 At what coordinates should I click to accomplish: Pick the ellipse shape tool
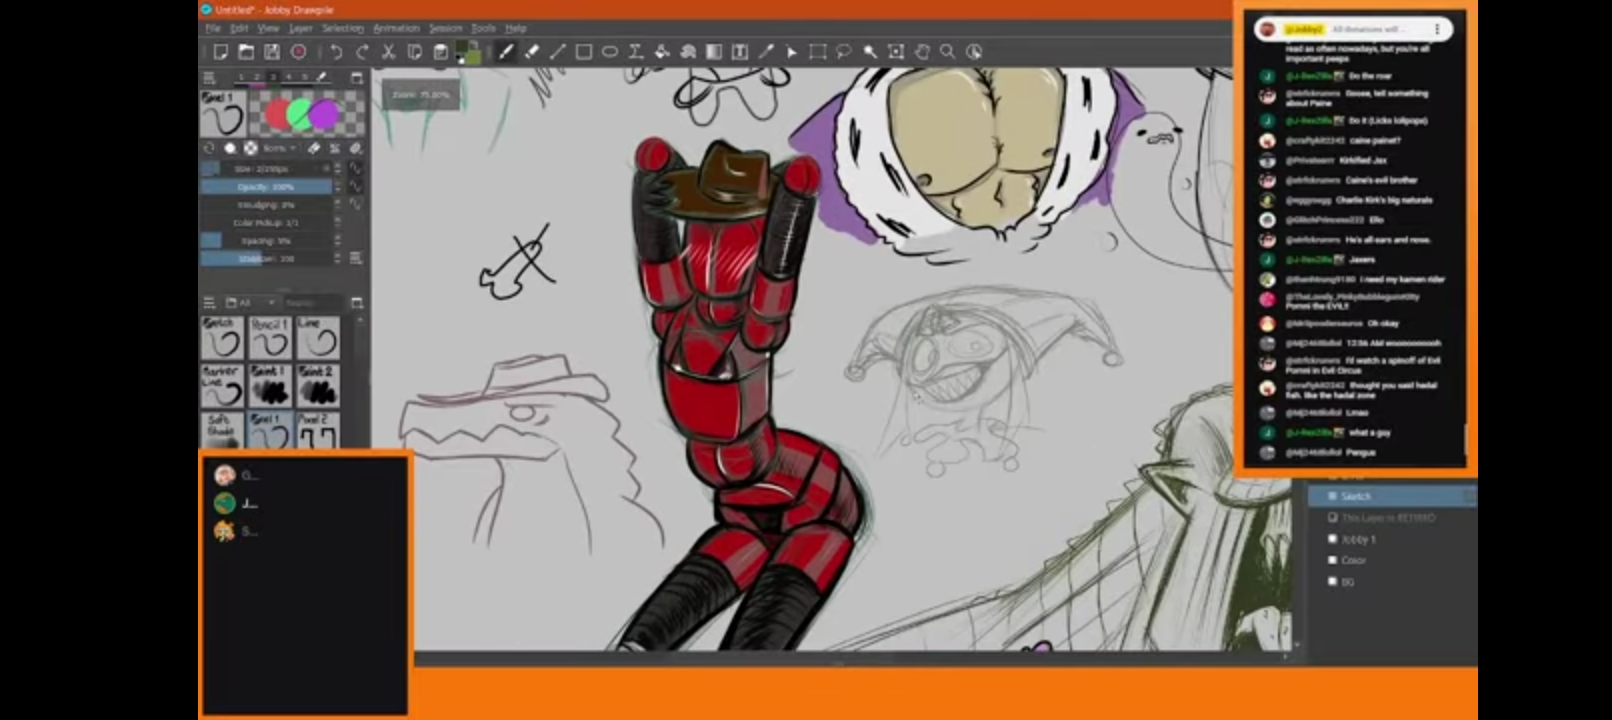click(609, 52)
